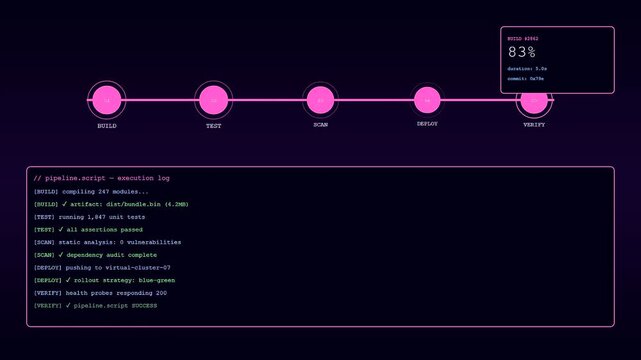
Task: Select log line 'health probes responding 200'
Action: [100, 293]
